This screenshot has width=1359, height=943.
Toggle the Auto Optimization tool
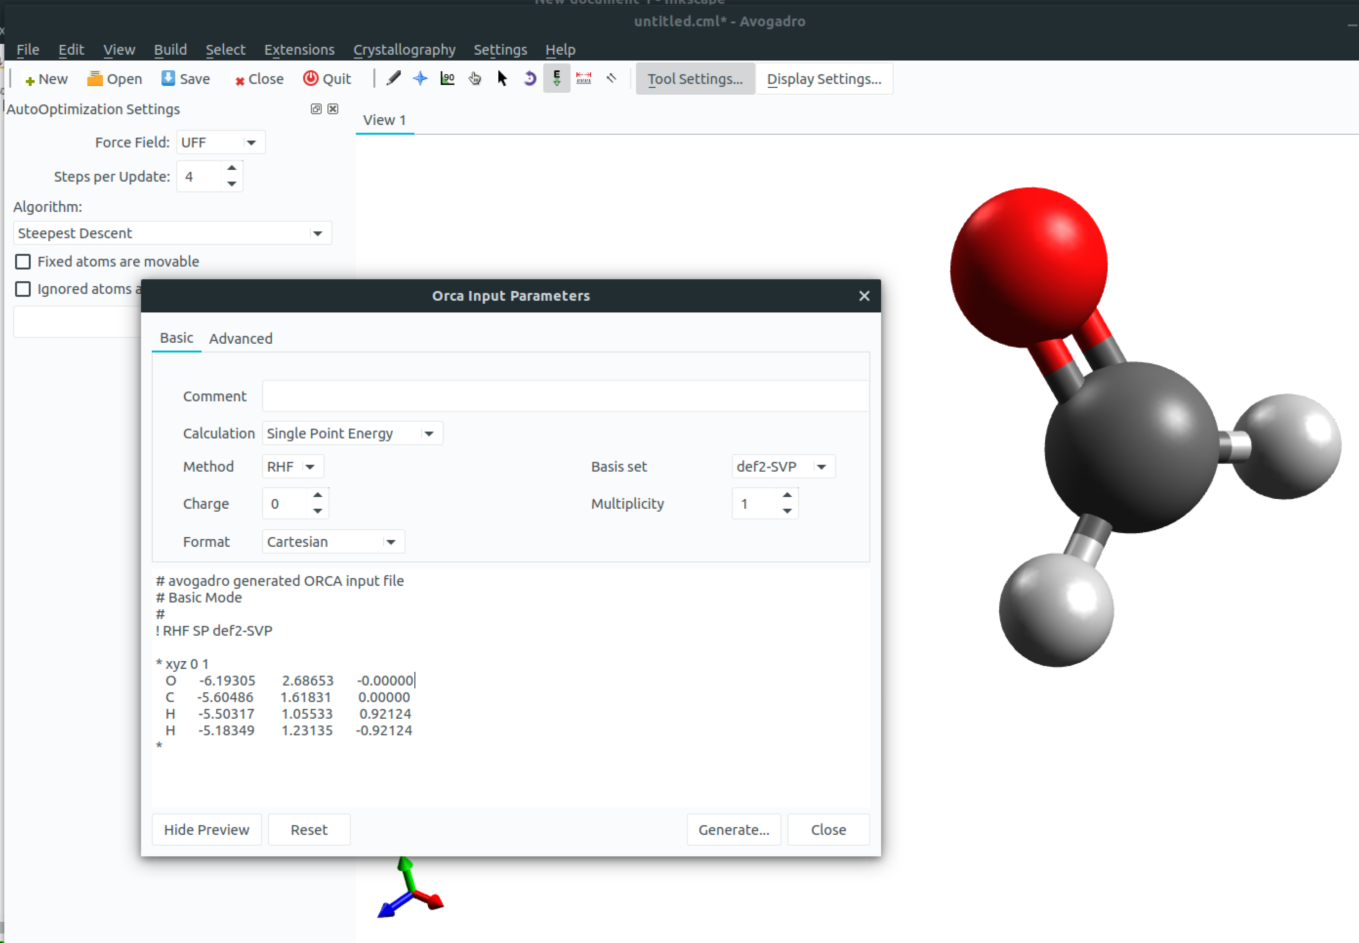557,78
